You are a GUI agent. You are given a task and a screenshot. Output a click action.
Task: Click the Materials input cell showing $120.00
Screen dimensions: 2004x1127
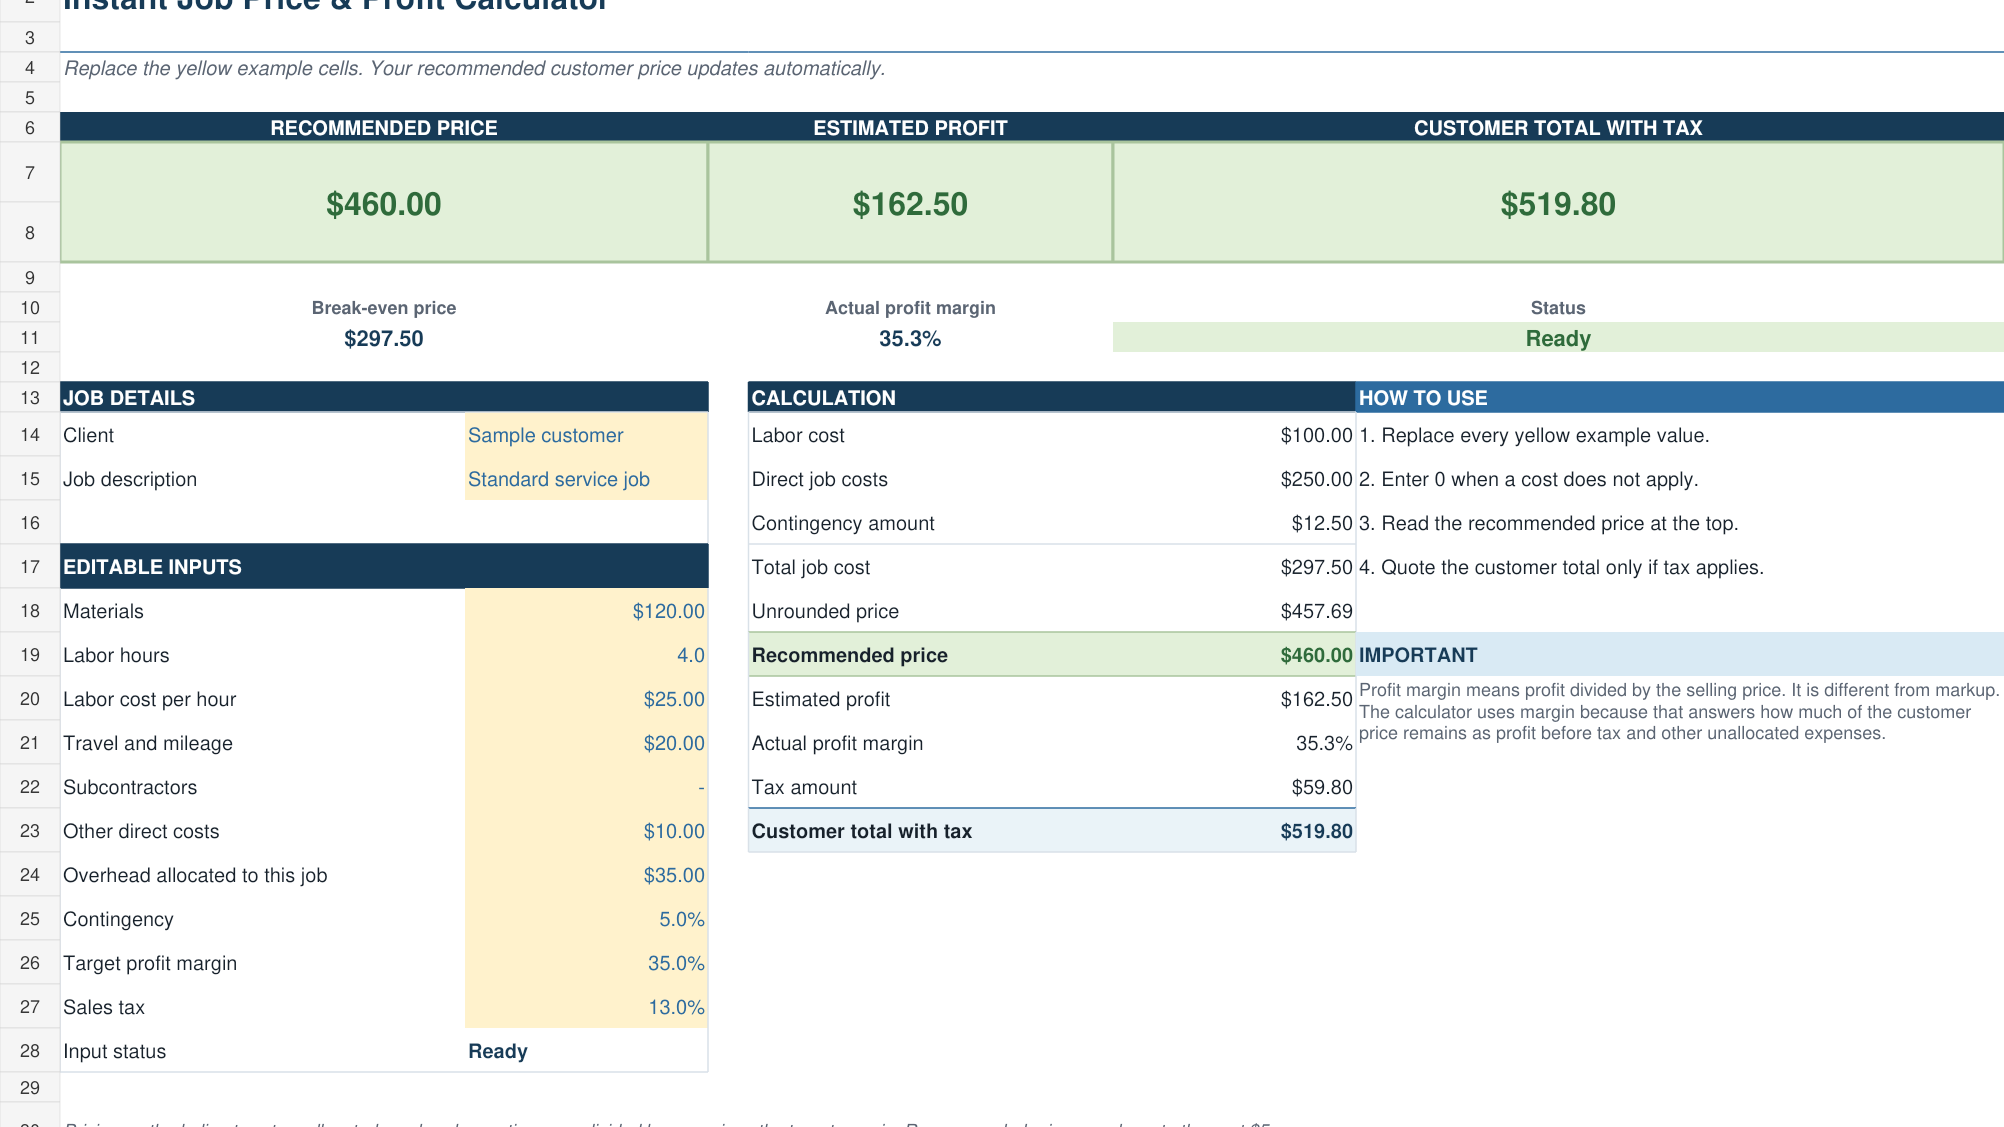pos(586,611)
